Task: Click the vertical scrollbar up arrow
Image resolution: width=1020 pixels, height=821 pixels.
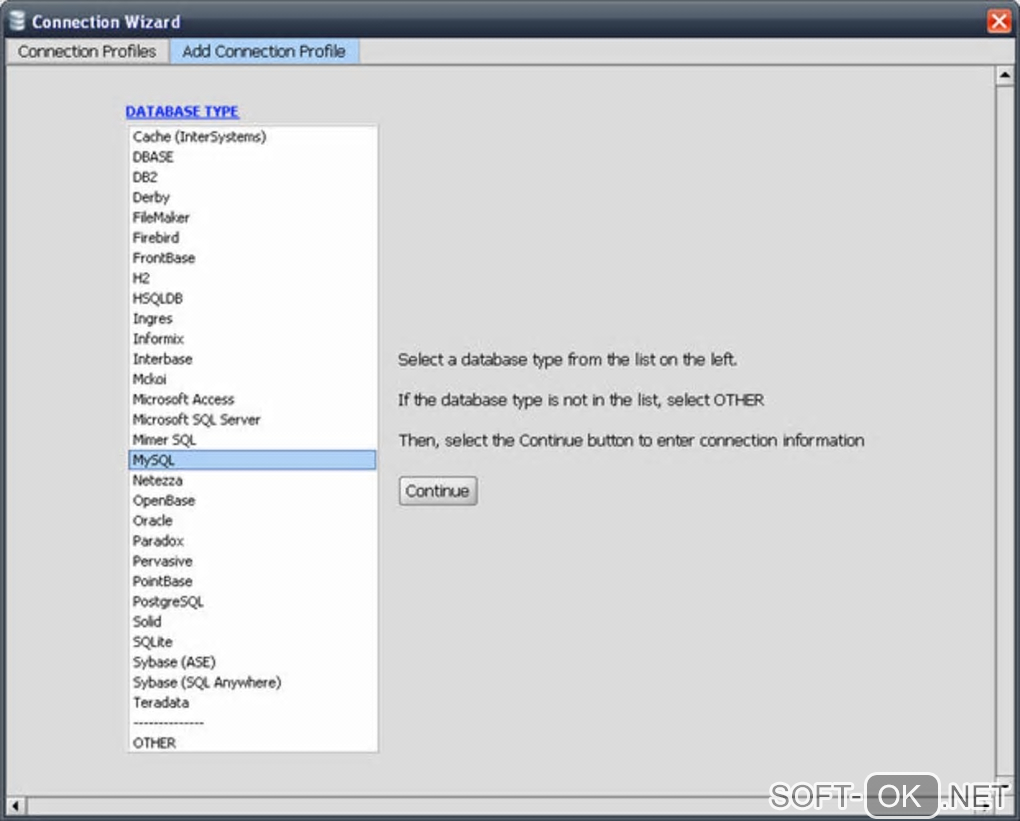Action: pos(1004,75)
